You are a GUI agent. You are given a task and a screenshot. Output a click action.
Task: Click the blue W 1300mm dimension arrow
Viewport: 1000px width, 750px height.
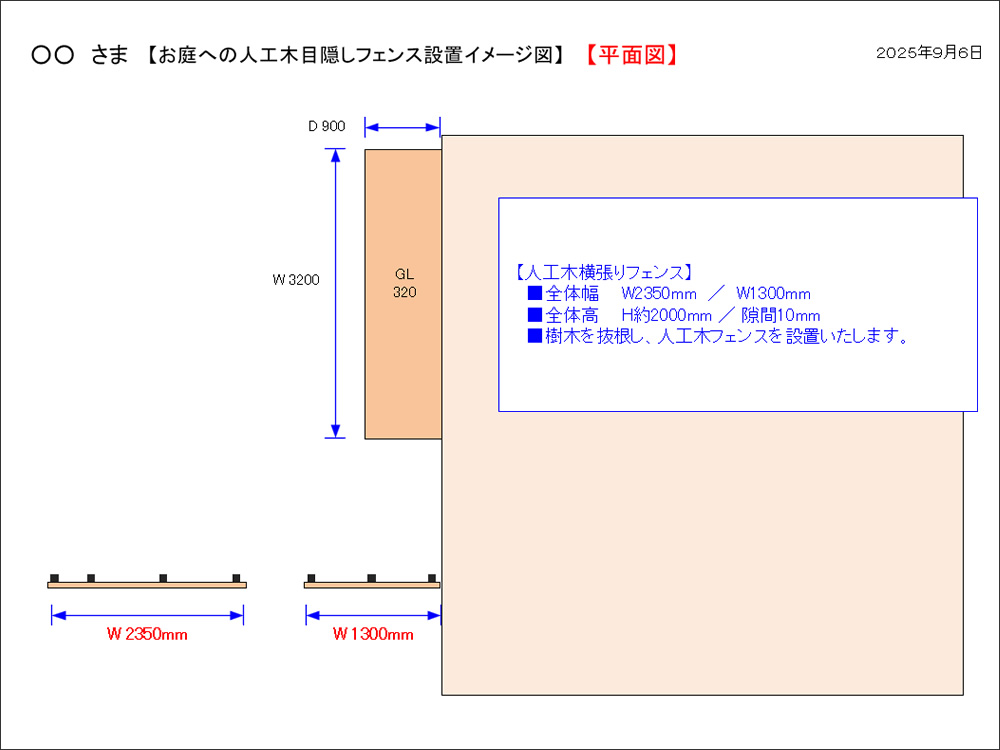tap(373, 615)
